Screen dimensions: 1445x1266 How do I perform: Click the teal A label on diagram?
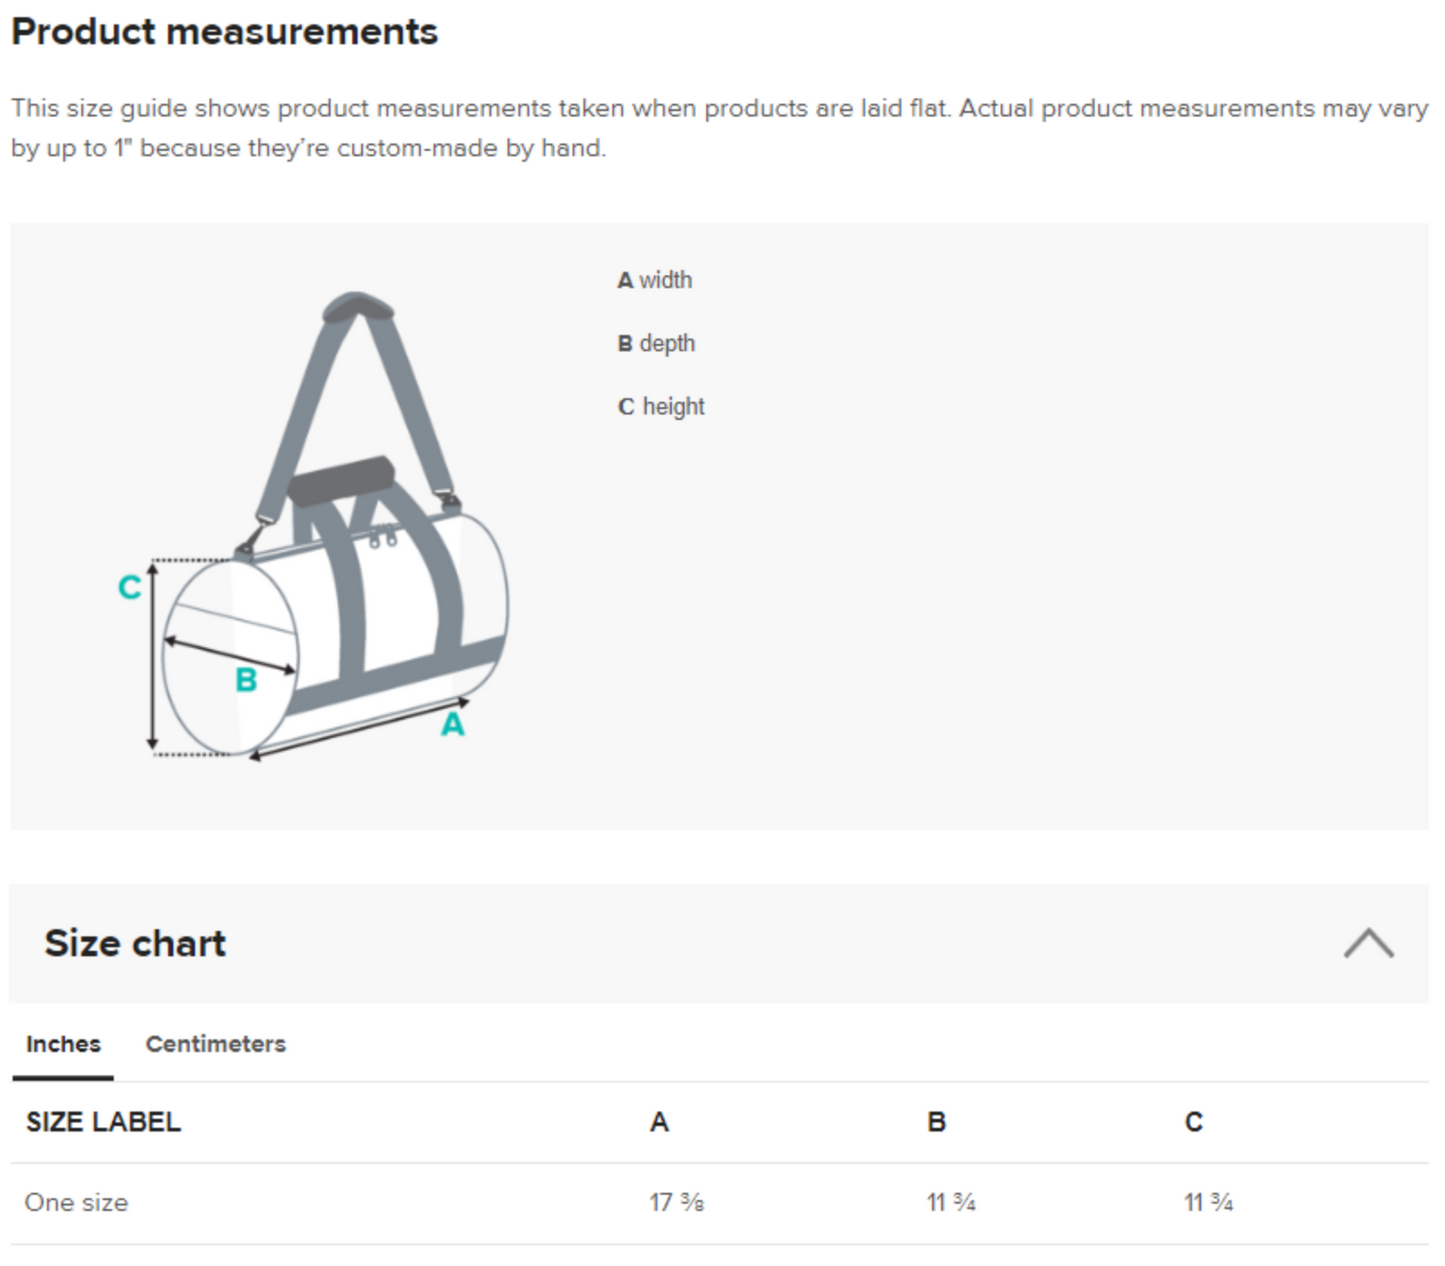[452, 724]
